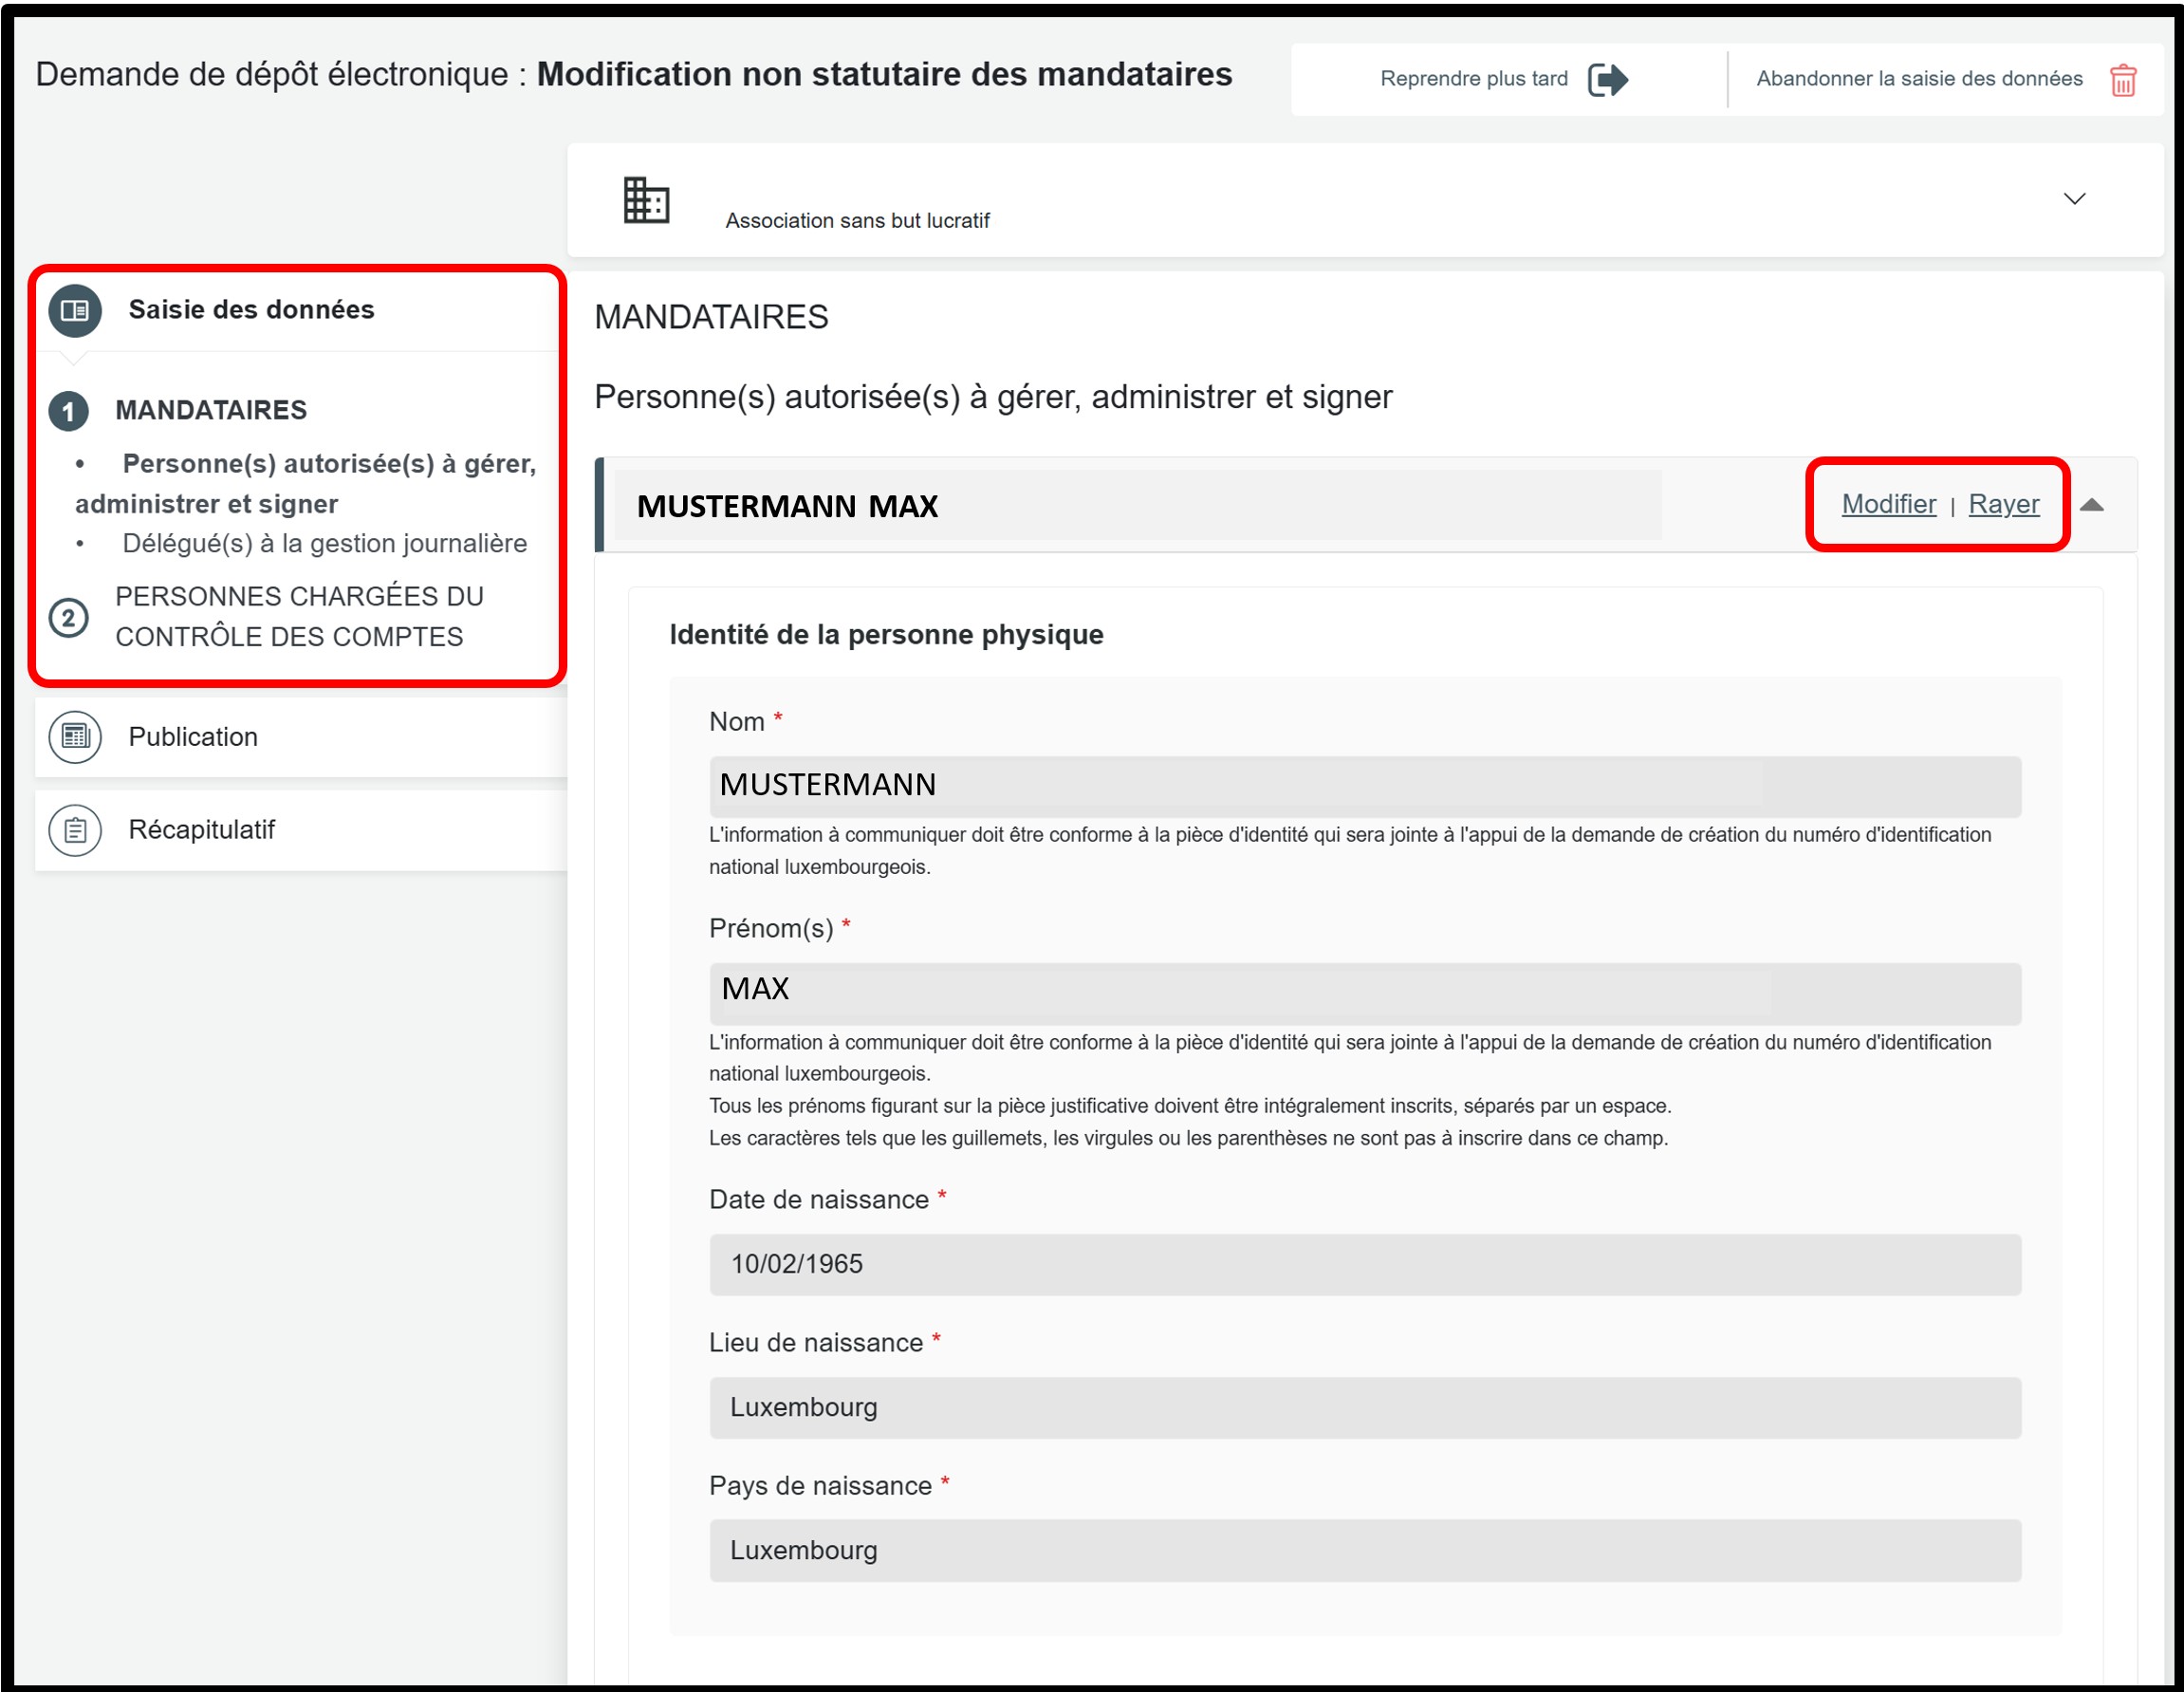2184x1692 pixels.
Task: Click the Saisie des données book icon
Action: [x=75, y=310]
